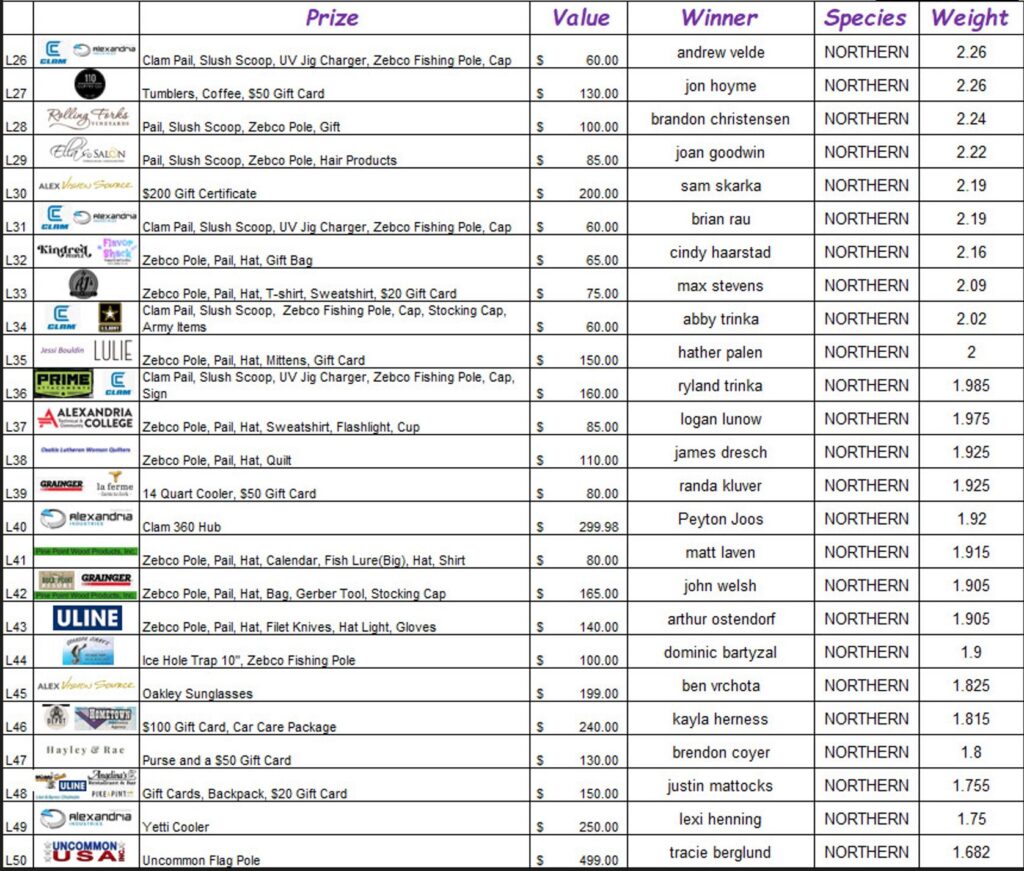This screenshot has width=1024, height=871.
Task: Select winner ryland trinka
Action: [x=720, y=386]
